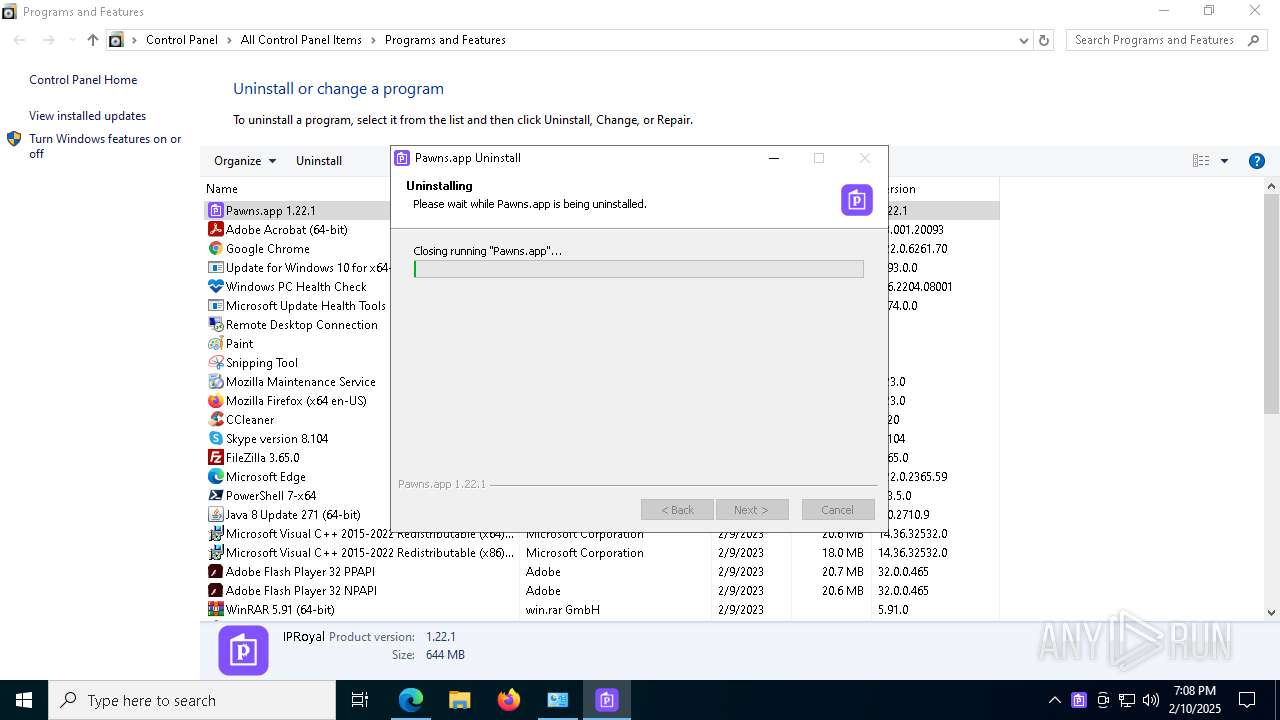Open the Organize dropdown menu

coord(245,161)
